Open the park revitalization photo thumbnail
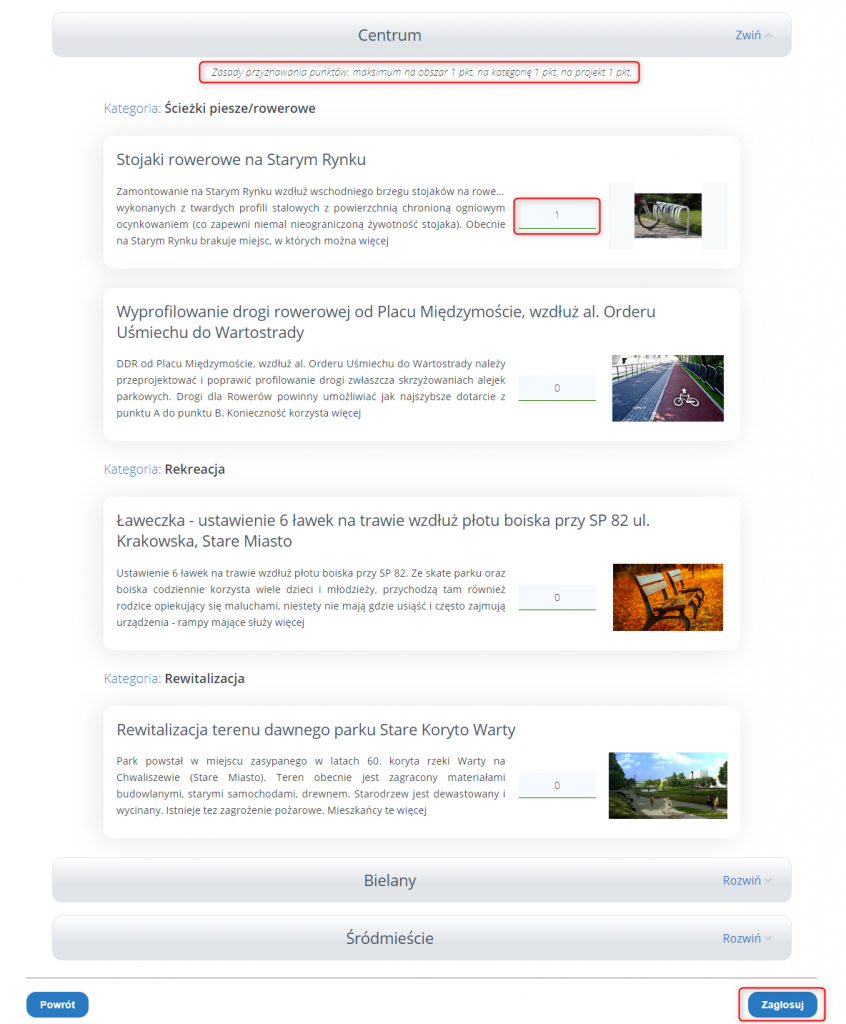Viewport: 846px width, 1024px height. tap(668, 785)
